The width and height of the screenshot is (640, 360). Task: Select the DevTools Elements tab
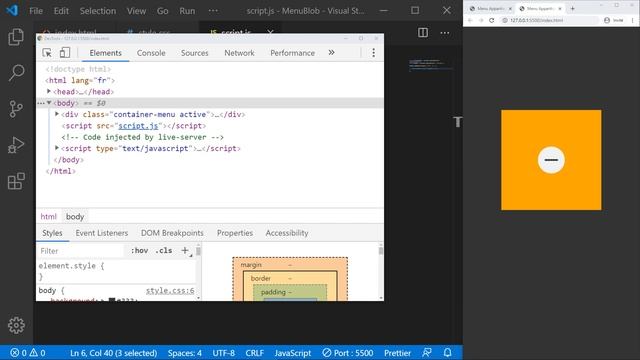[106, 53]
